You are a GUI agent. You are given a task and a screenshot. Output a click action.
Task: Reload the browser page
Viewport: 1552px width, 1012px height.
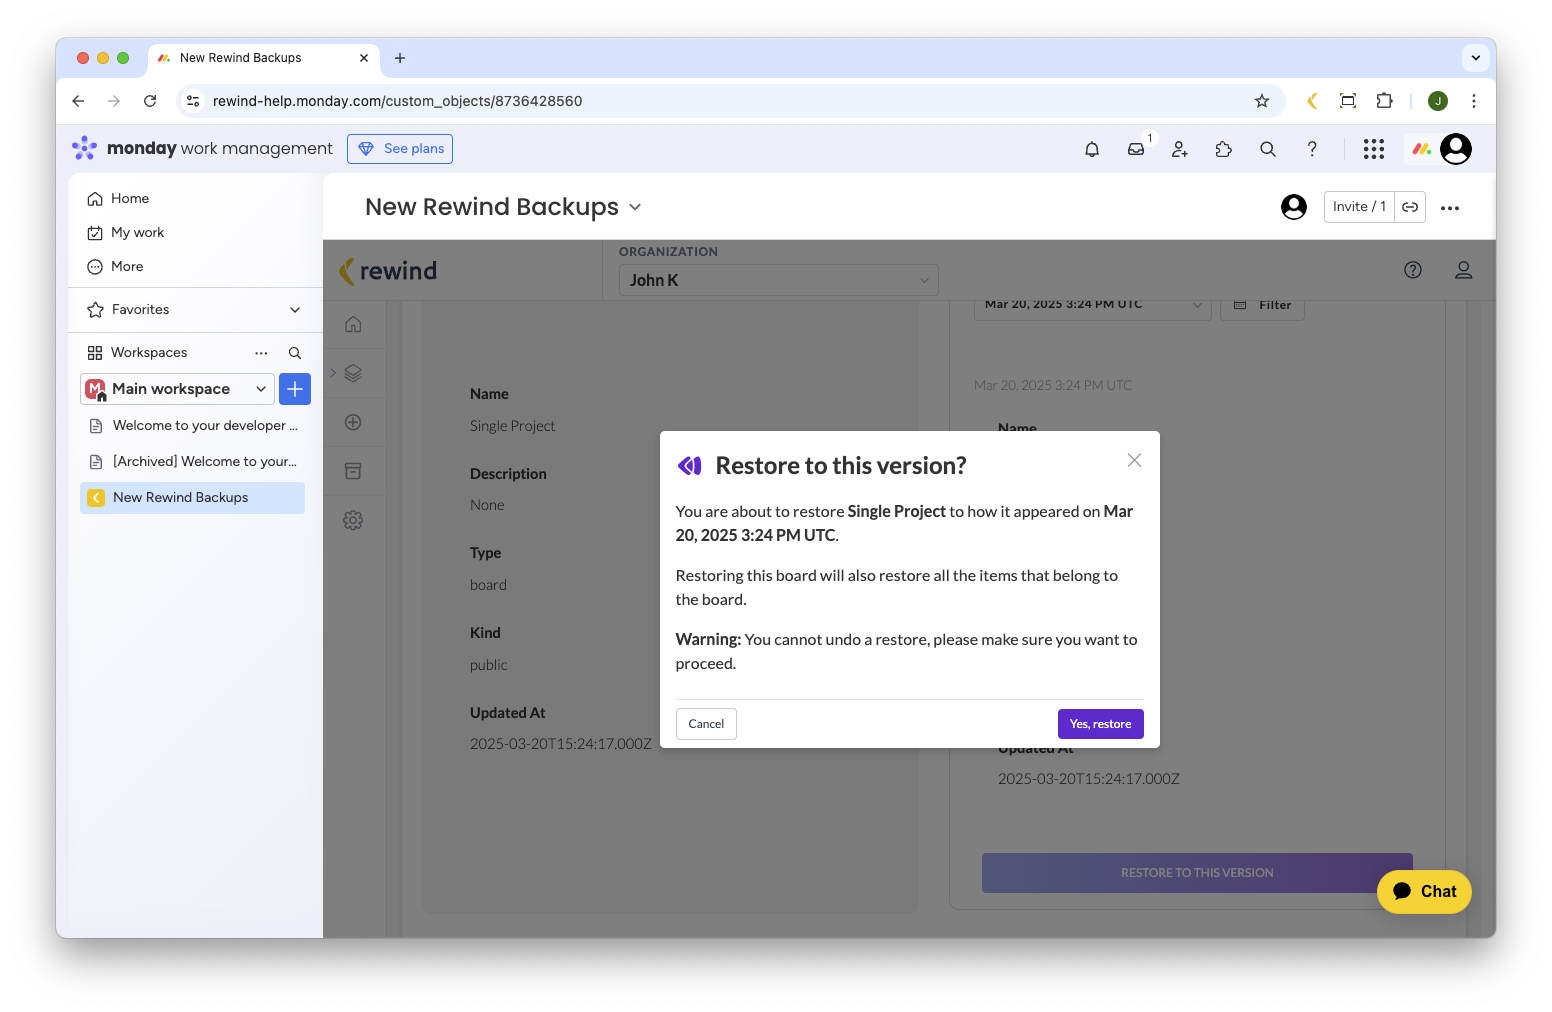click(x=150, y=101)
